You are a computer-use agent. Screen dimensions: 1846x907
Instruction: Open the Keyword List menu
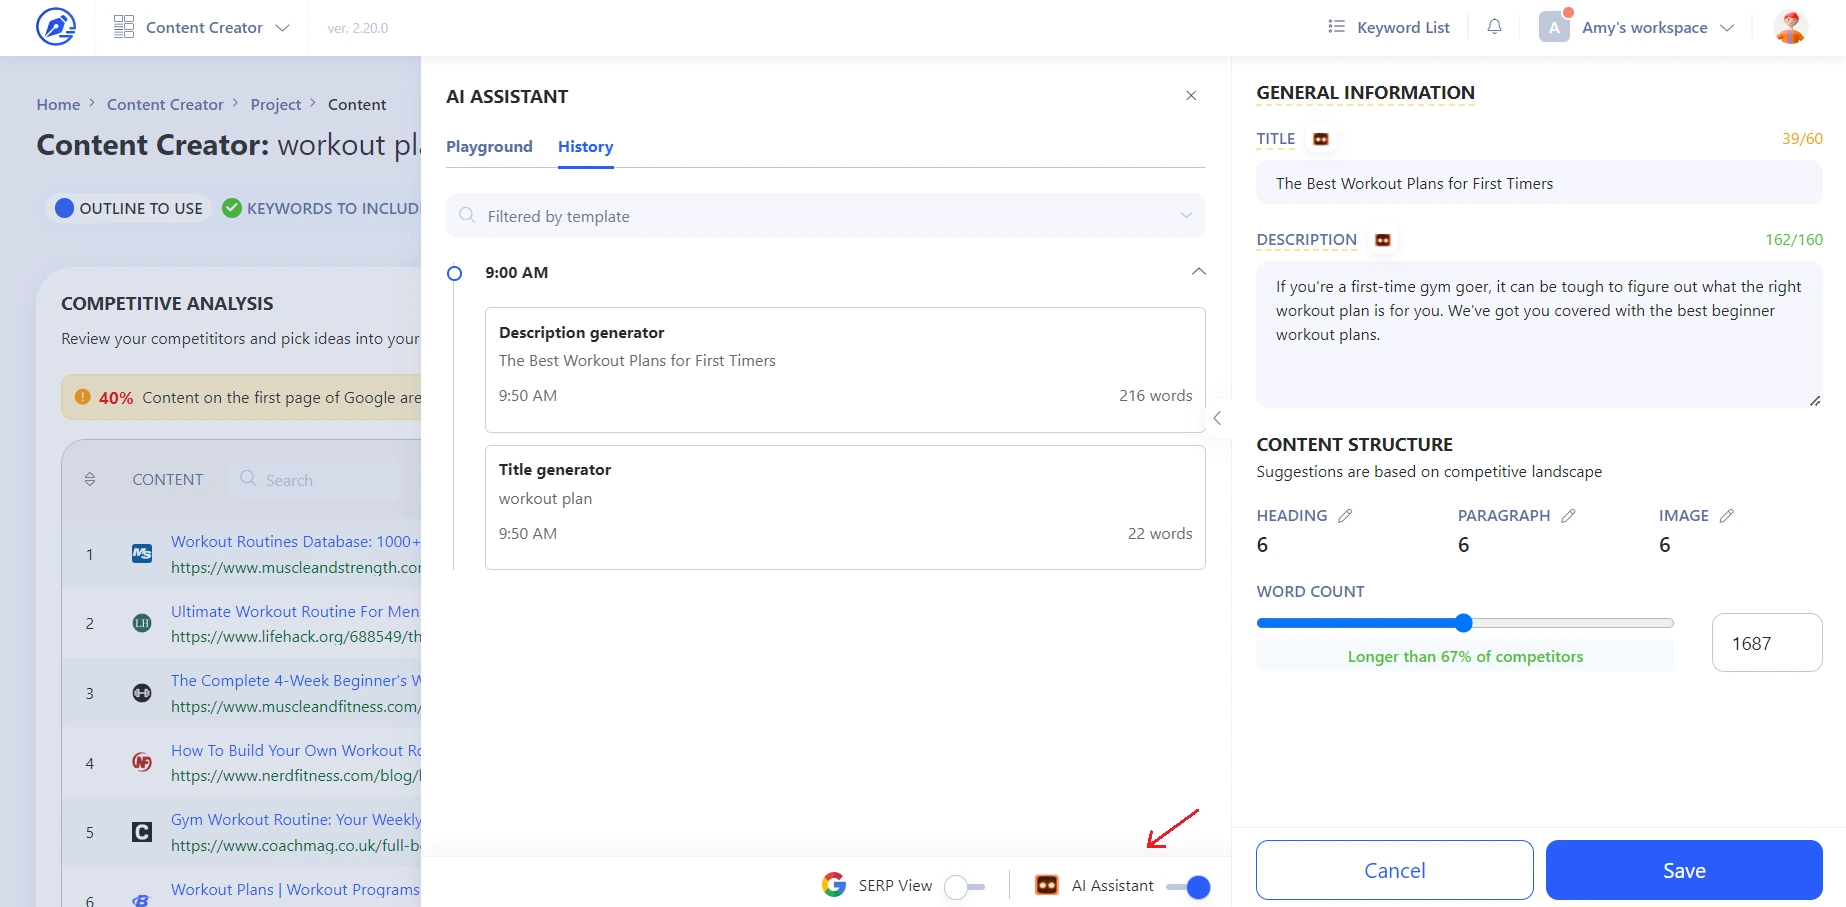tap(1389, 28)
